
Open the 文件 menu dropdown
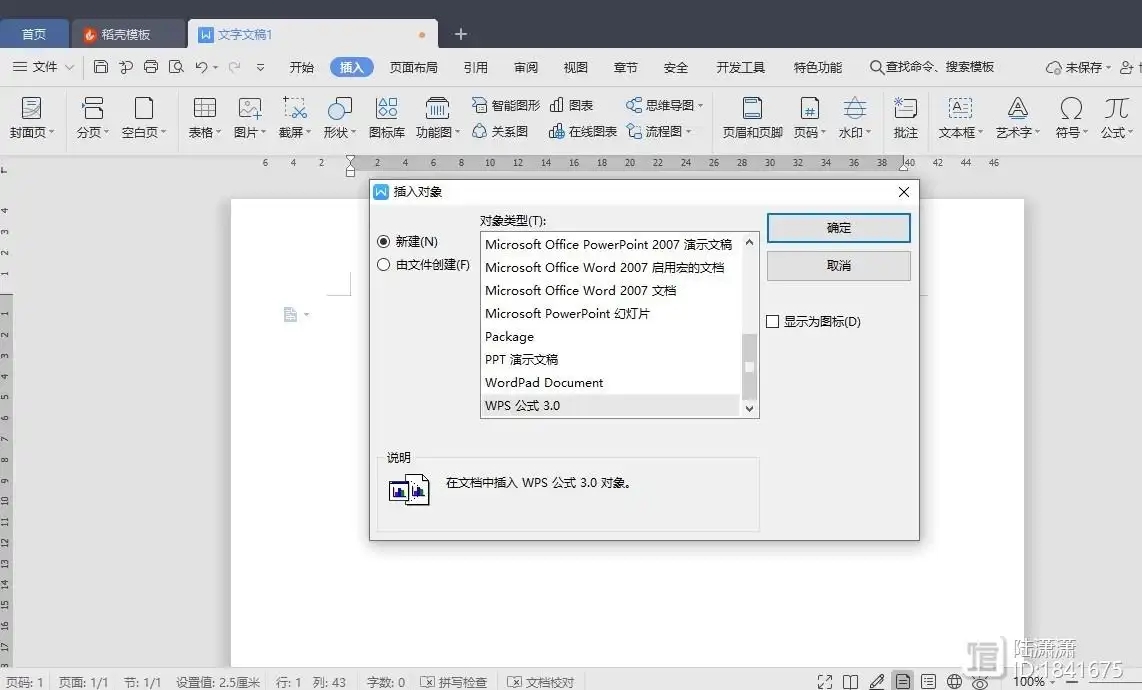click(44, 67)
